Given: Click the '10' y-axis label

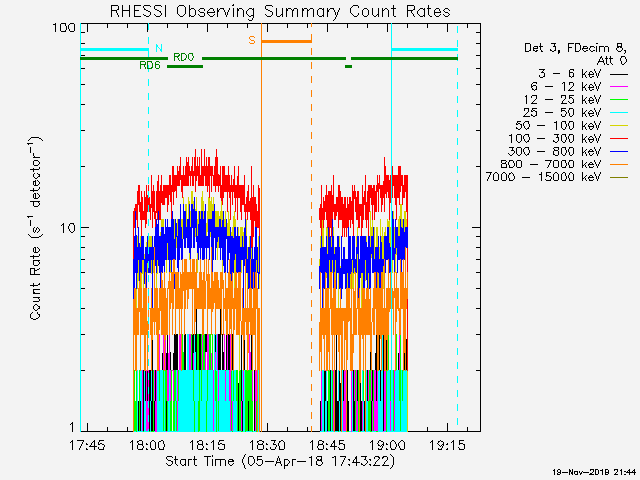Looking at the screenshot, I should 68,228.
